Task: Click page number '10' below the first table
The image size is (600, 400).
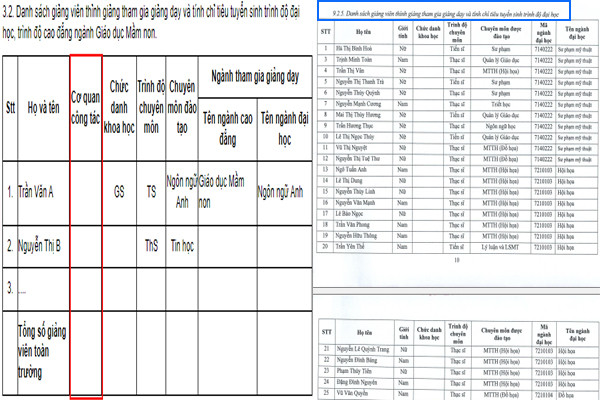Action: pos(457,260)
